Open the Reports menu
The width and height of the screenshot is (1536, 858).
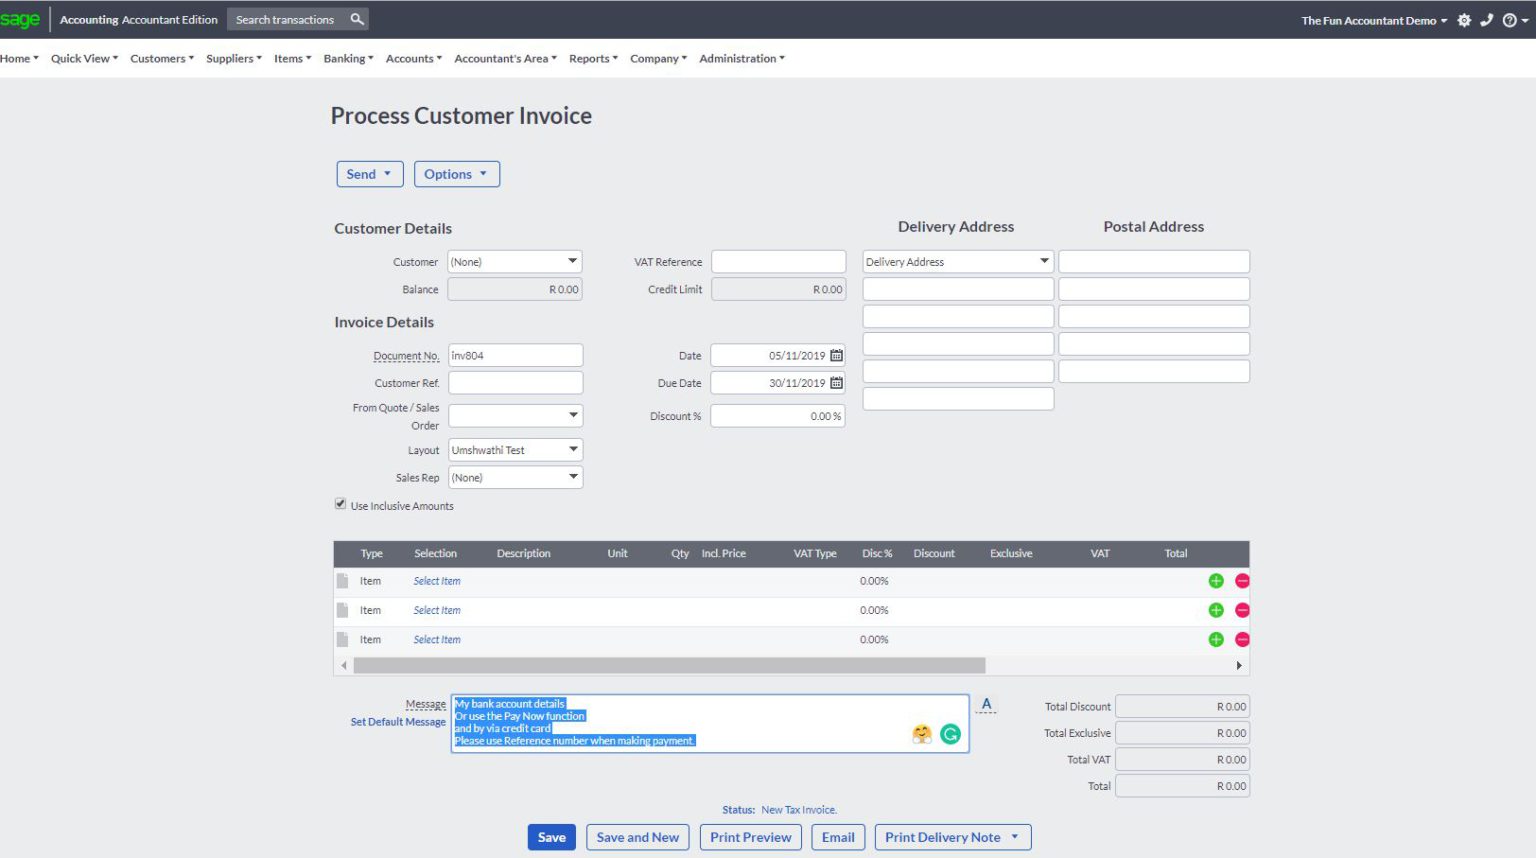[591, 58]
